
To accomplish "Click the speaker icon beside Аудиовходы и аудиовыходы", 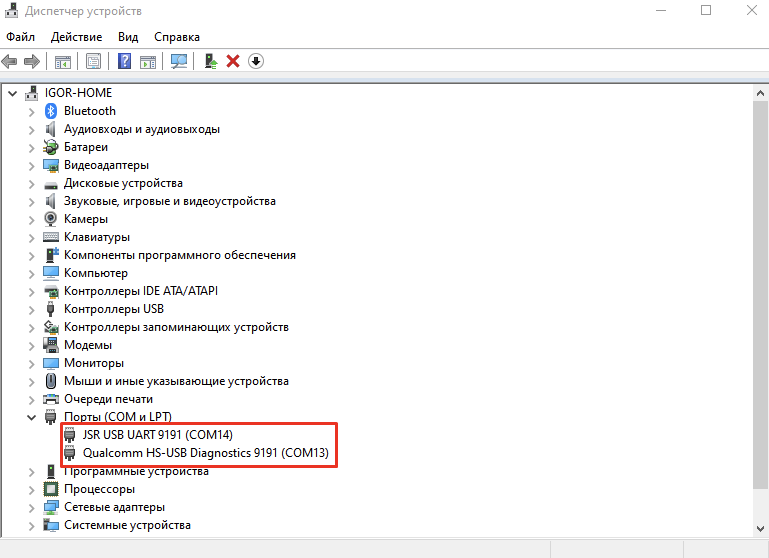I will [x=51, y=129].
